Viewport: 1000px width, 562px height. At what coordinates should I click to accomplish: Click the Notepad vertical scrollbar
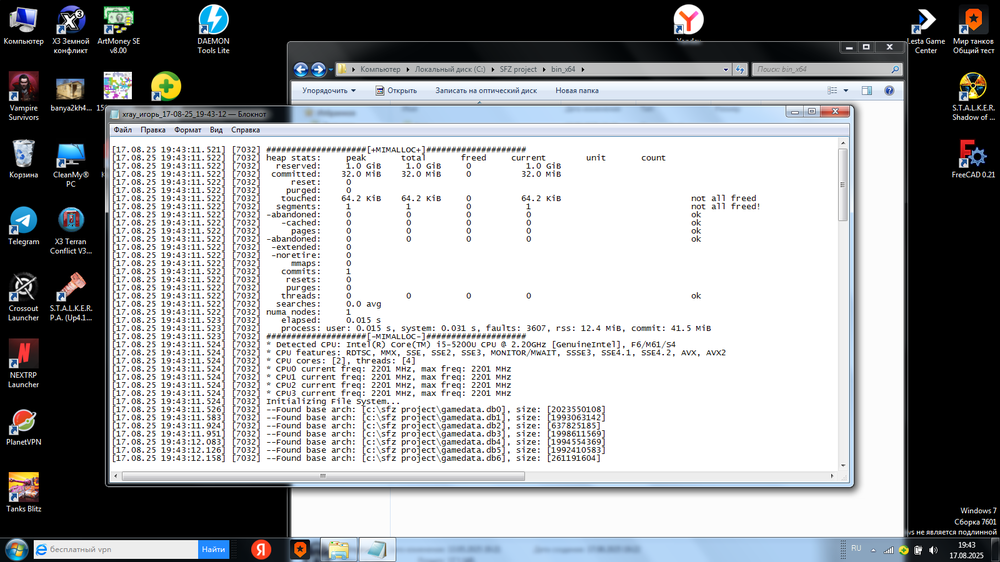click(x=845, y=300)
